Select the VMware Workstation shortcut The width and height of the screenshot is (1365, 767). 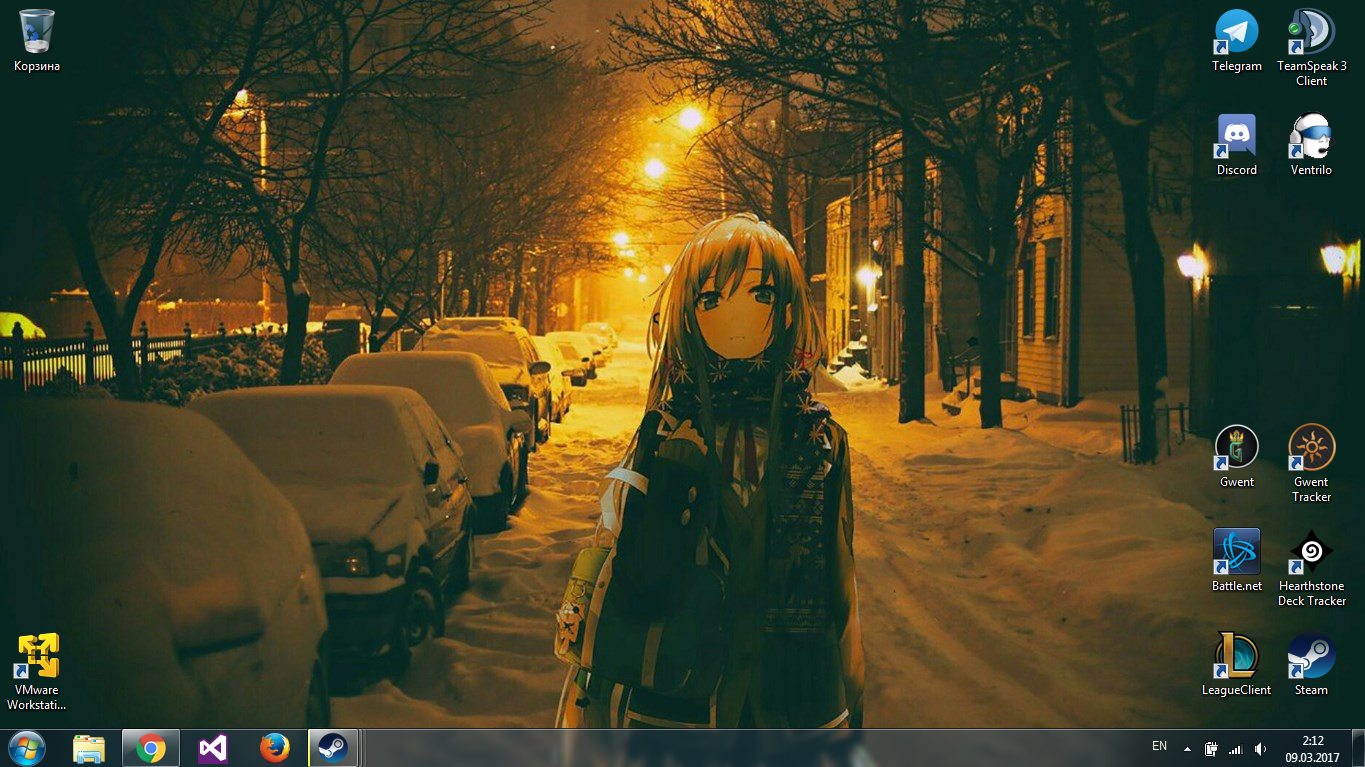[37, 672]
